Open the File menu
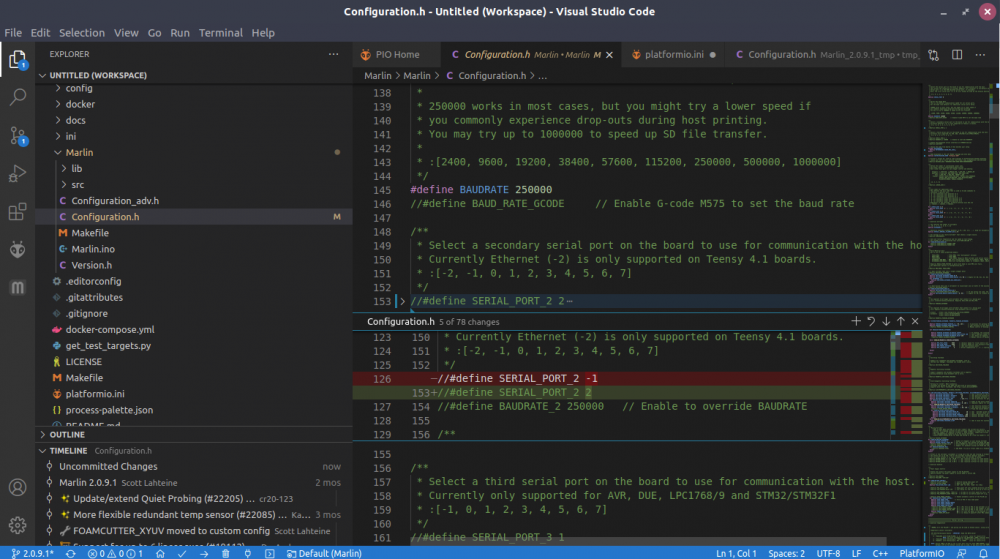1000x559 pixels. 13,33
